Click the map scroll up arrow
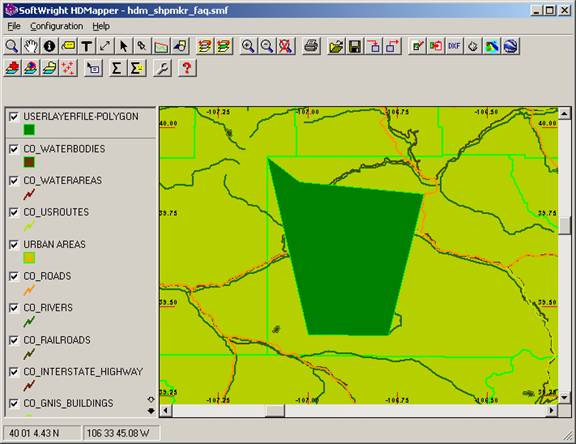576x444 pixels. coord(564,113)
